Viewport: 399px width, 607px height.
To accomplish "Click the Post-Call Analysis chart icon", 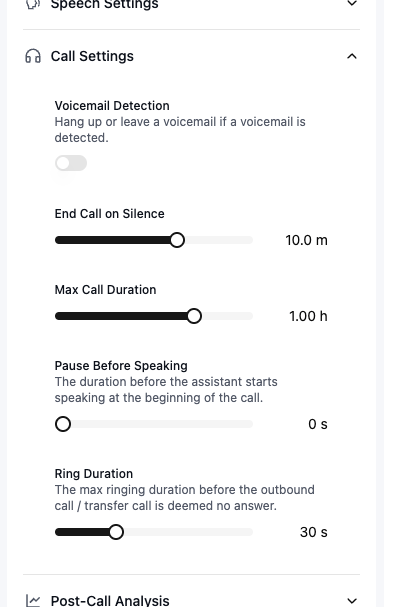I will (33, 600).
